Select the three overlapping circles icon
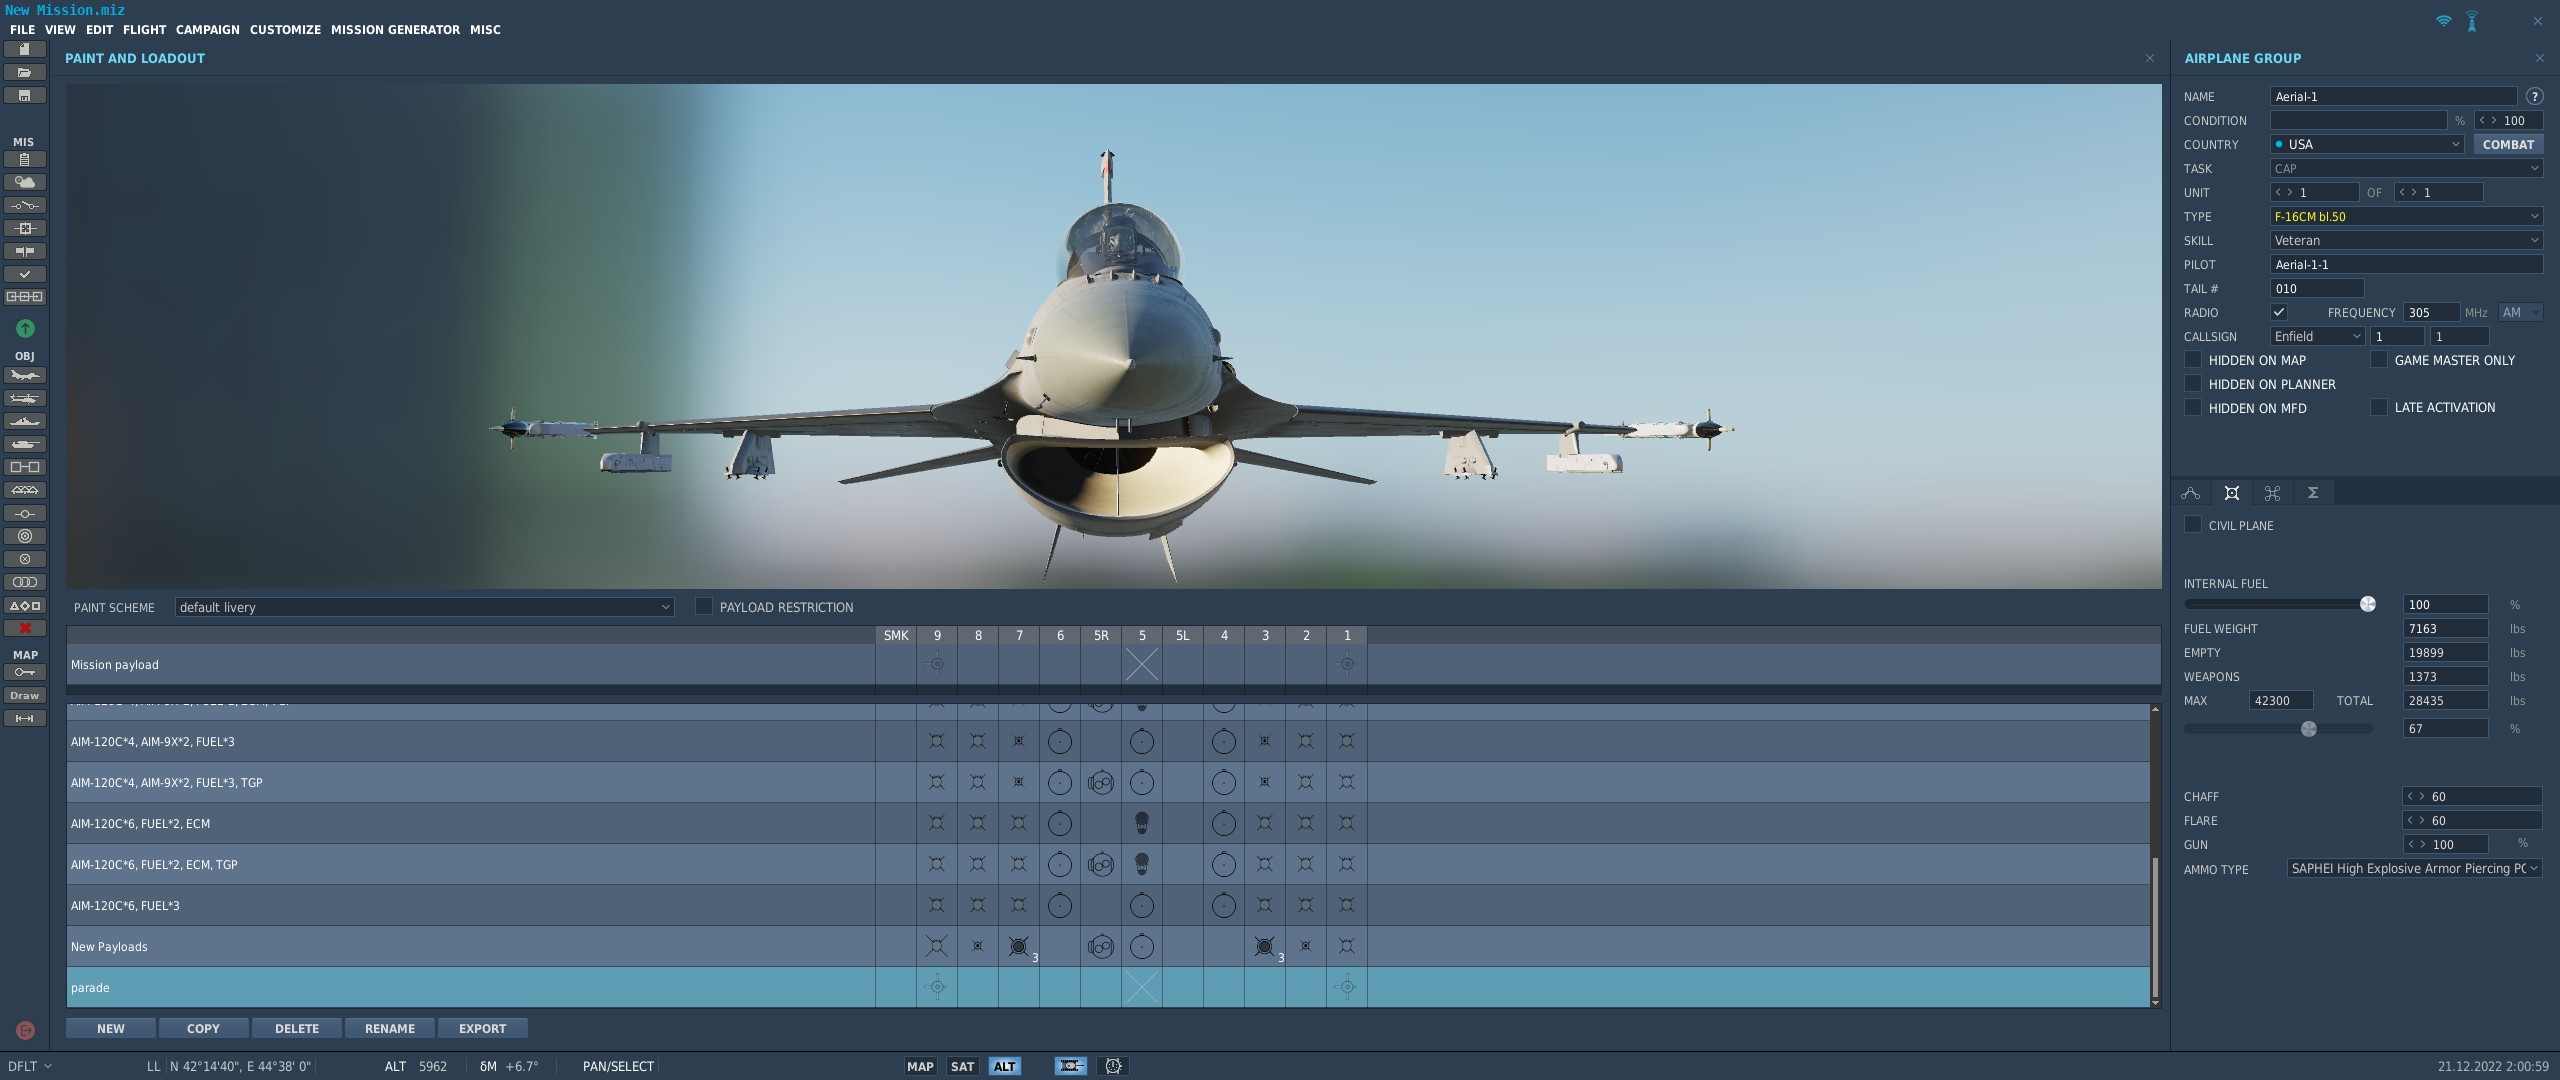The image size is (2560, 1080). 25,582
